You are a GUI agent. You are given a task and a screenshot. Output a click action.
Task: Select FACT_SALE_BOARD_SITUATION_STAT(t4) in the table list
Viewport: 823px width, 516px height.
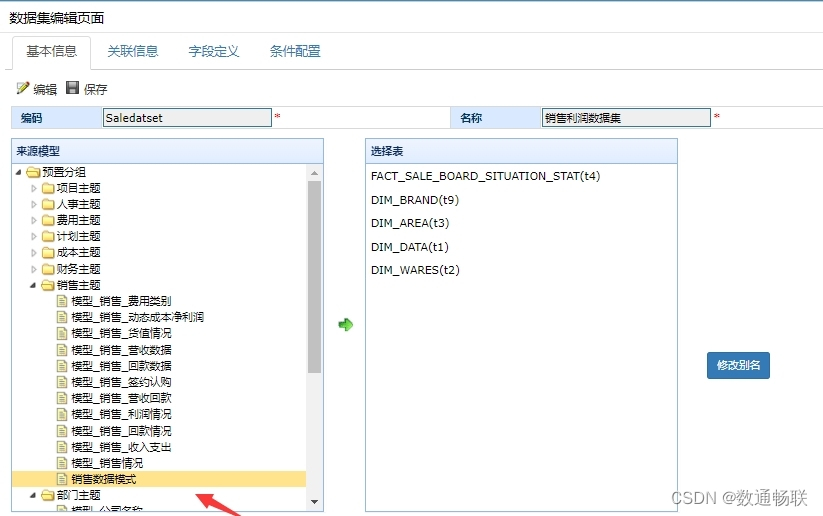(485, 176)
